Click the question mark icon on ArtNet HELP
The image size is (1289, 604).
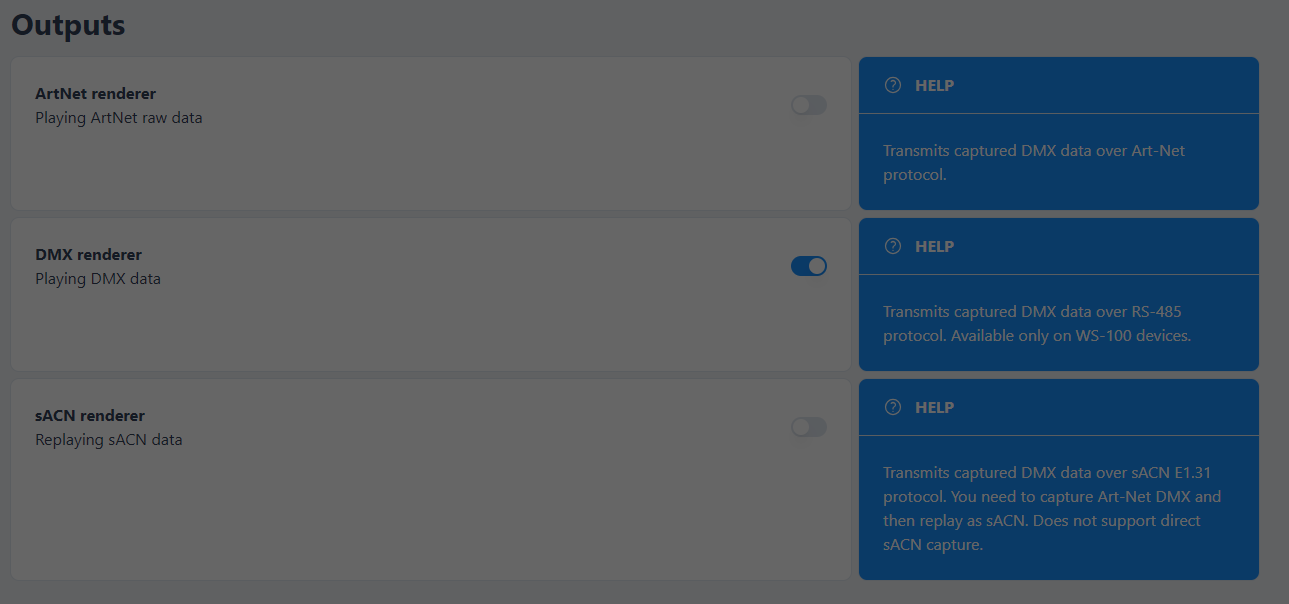[892, 85]
